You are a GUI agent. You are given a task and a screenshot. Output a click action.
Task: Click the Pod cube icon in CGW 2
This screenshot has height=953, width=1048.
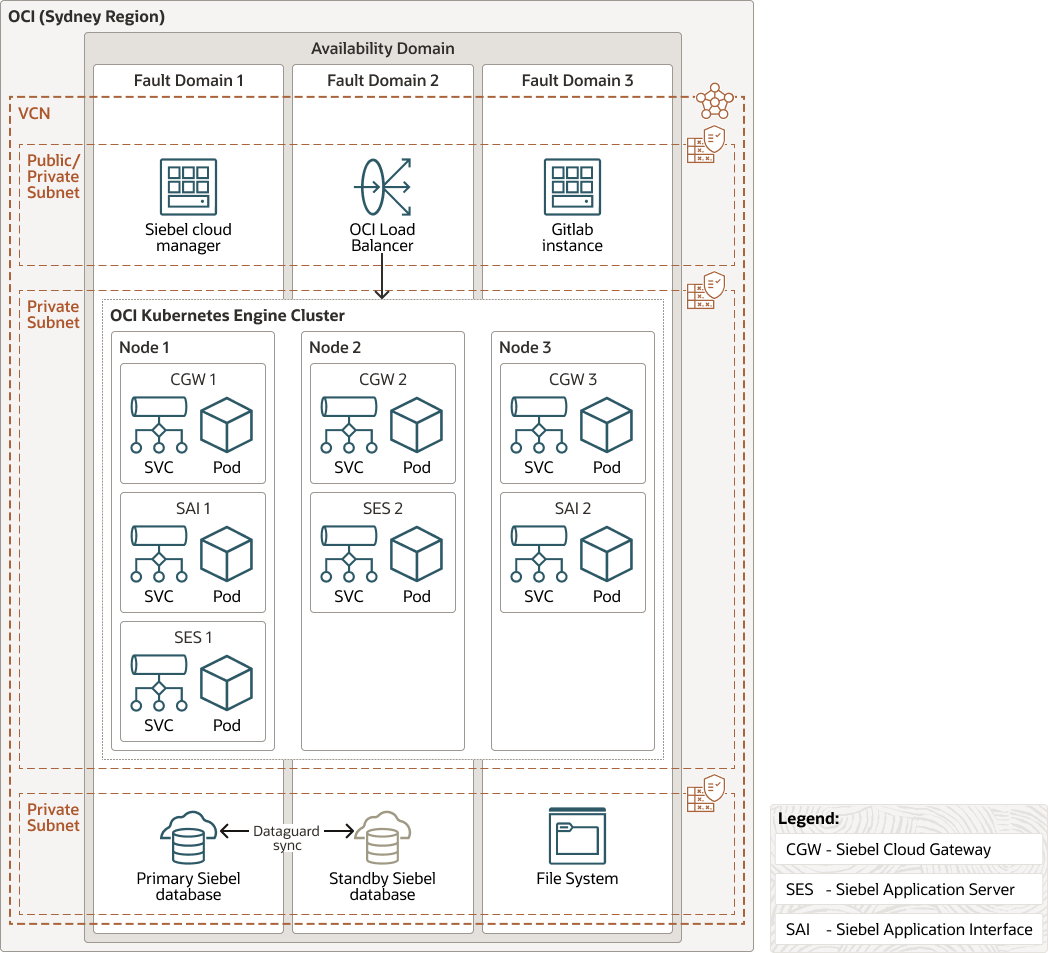coord(416,425)
